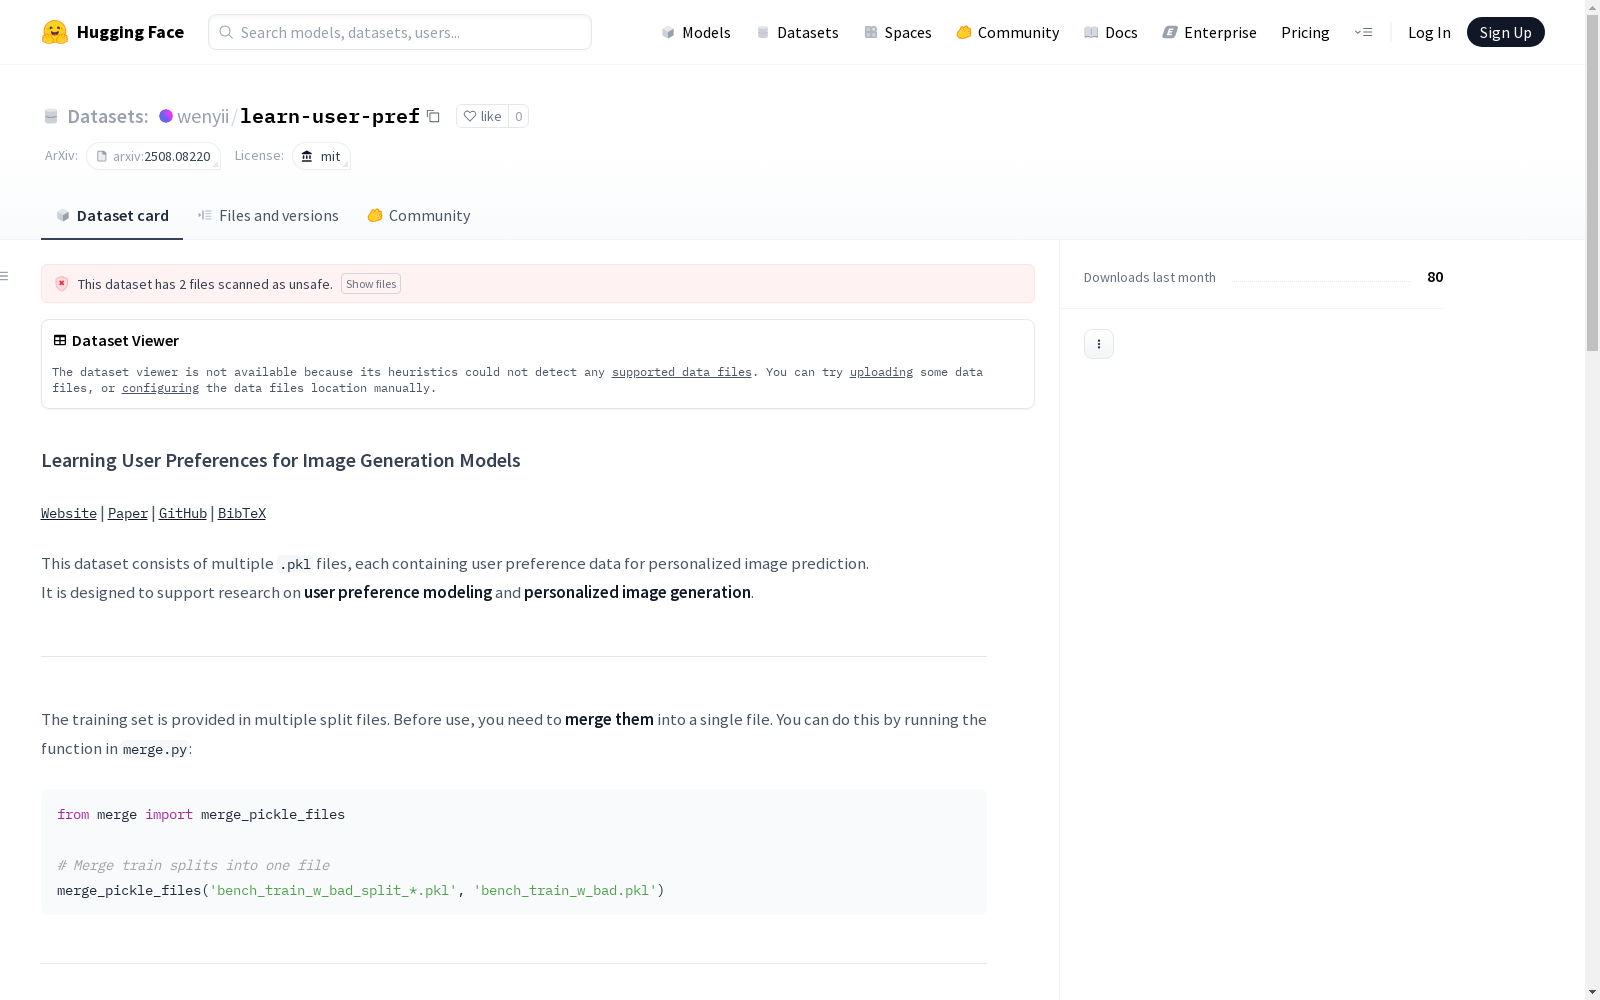
Task: Click the mit license tag
Action: pyautogui.click(x=321, y=156)
